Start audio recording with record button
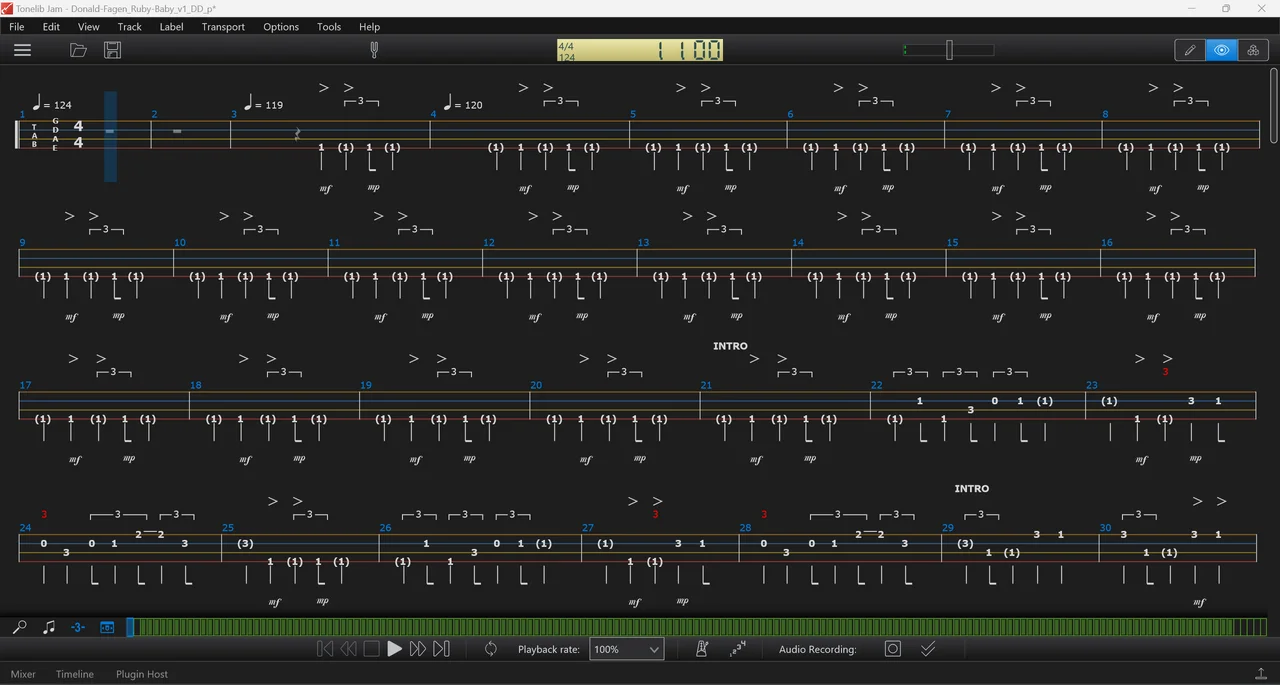The width and height of the screenshot is (1280, 685). tap(893, 649)
